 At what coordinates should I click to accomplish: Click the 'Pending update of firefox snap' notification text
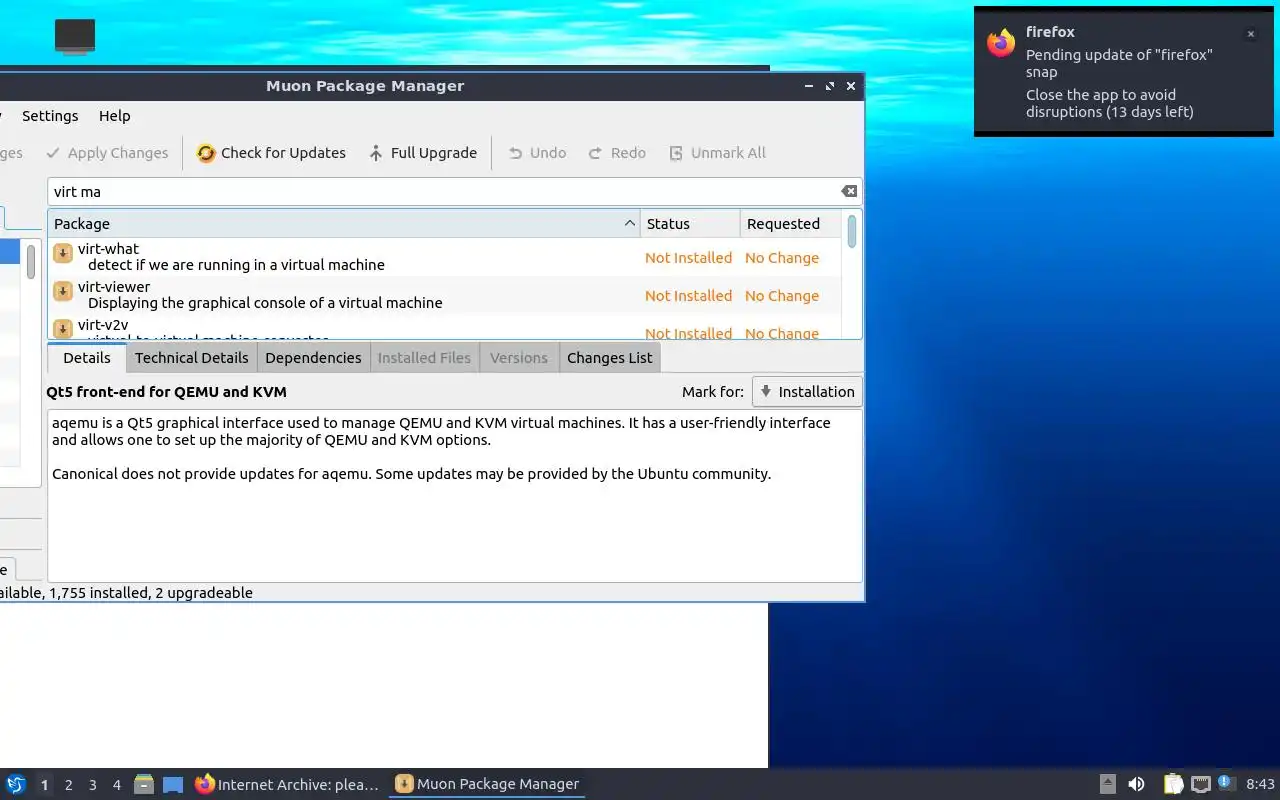tap(1118, 63)
